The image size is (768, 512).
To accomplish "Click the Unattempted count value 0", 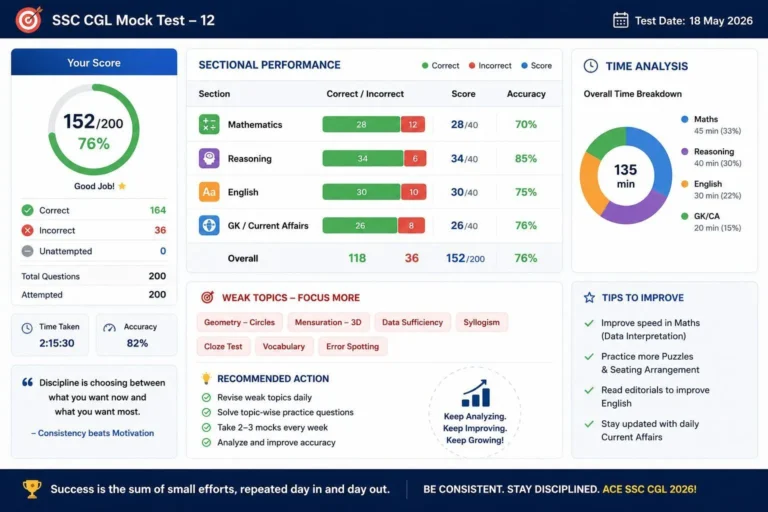I will pyautogui.click(x=163, y=251).
